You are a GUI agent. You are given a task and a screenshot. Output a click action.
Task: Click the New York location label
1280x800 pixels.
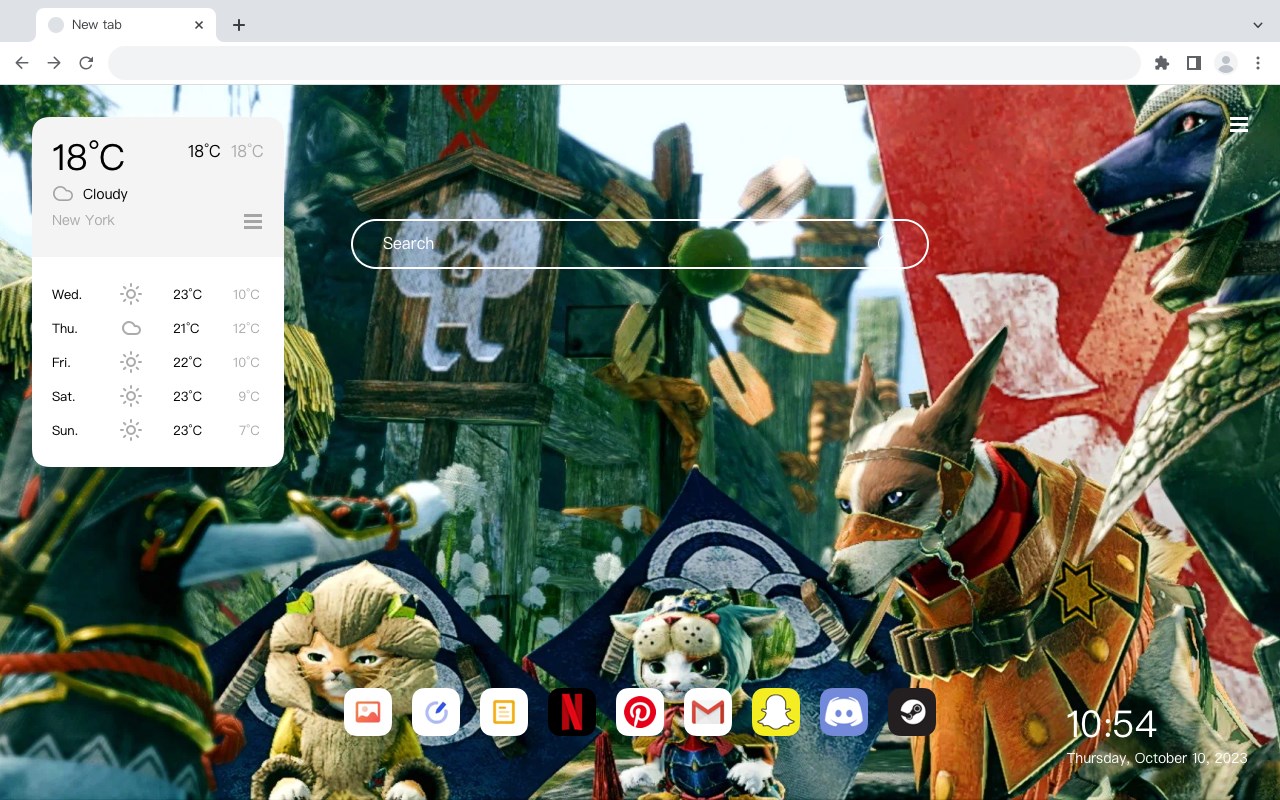point(83,220)
